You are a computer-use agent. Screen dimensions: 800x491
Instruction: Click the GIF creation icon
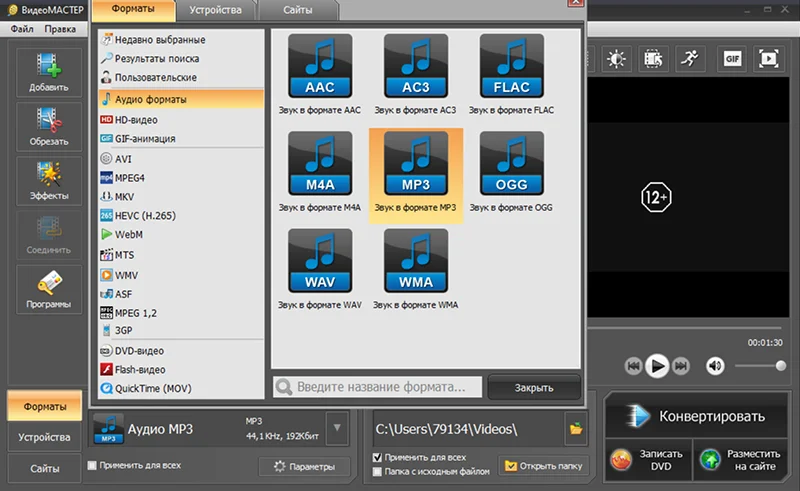[x=732, y=59]
